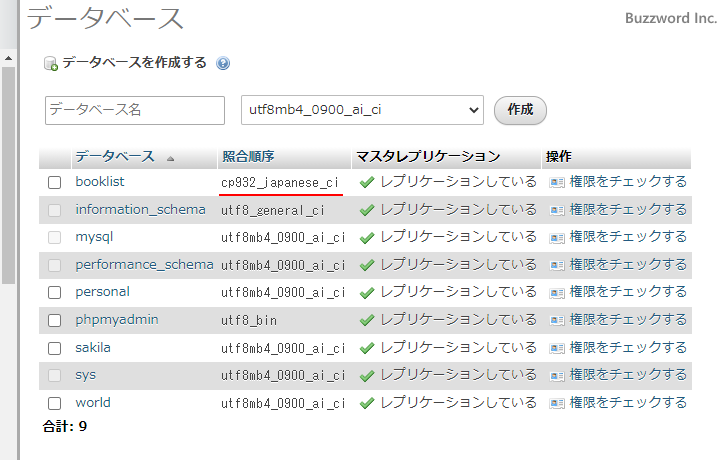Click privileges icon in mysql row
The height and width of the screenshot is (460, 728).
coord(557,238)
